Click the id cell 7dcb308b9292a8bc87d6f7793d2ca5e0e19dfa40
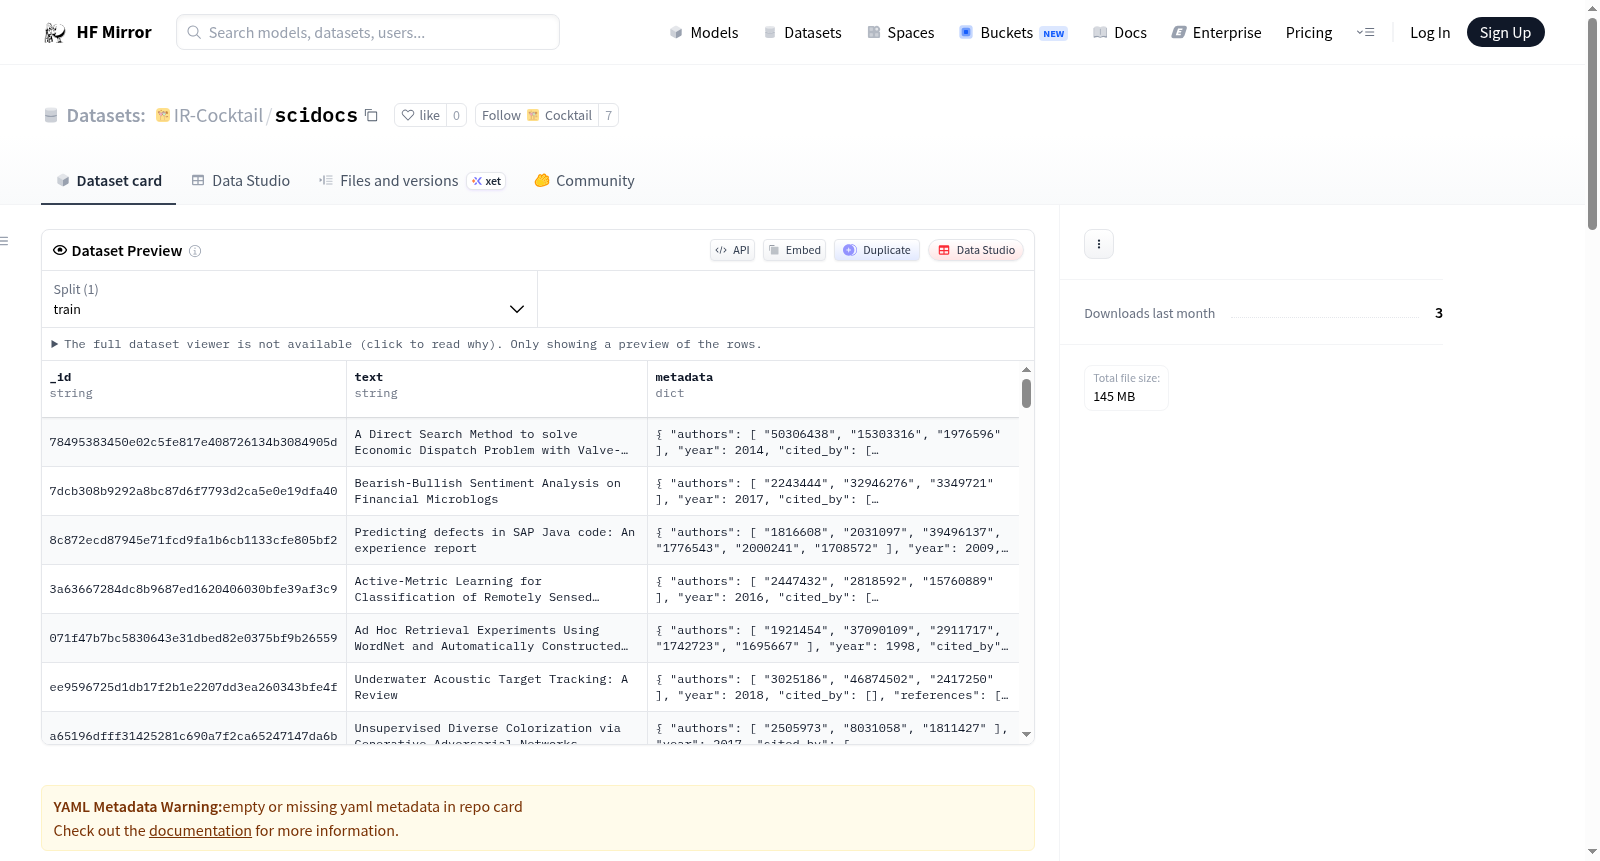Screen dimensions: 1600x861 [194, 491]
